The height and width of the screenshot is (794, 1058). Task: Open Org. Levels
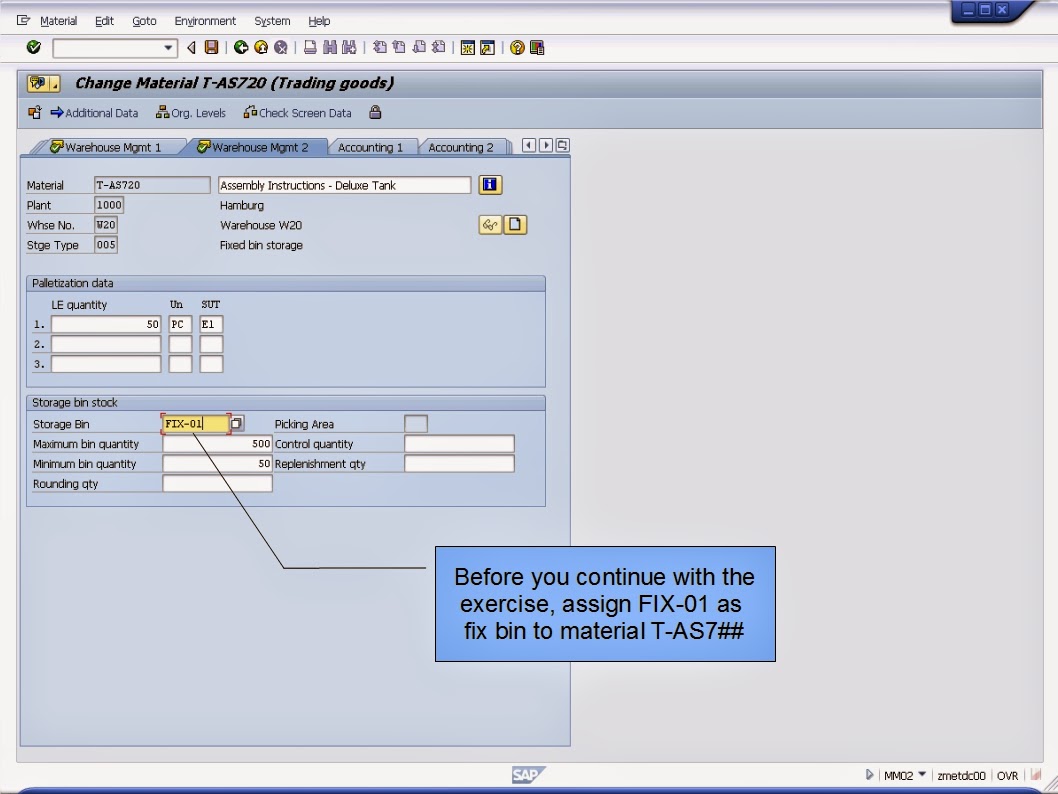190,113
